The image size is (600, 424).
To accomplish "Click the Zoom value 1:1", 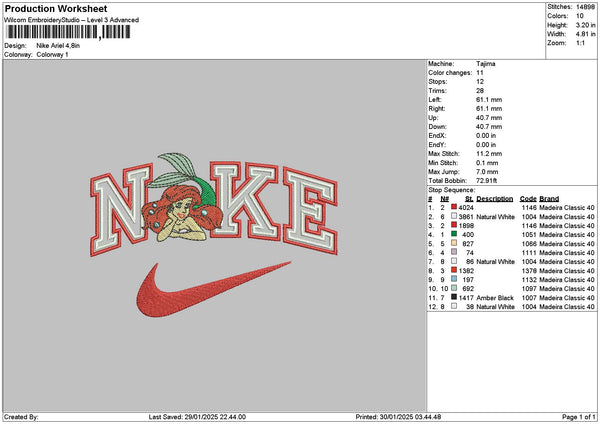I will click(580, 43).
